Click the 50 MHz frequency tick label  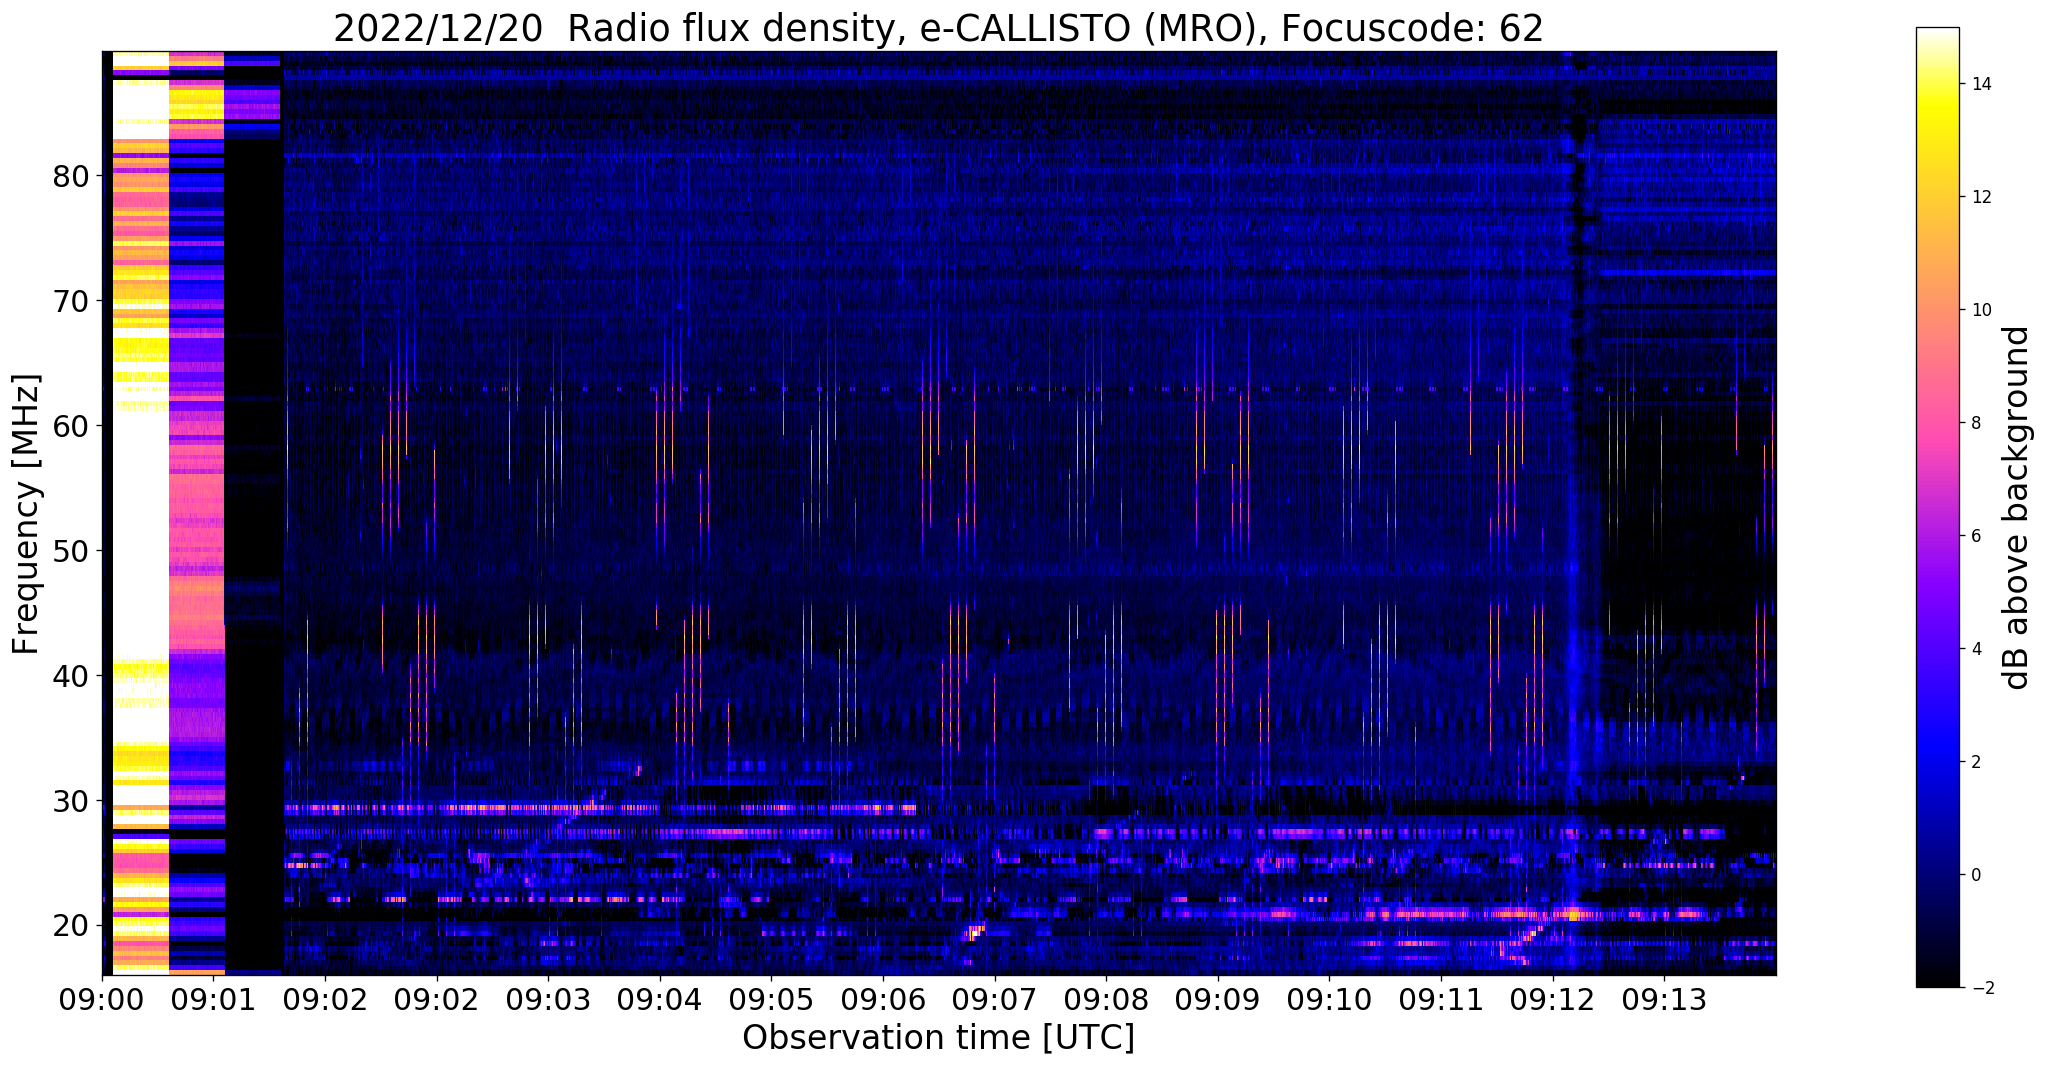[70, 551]
